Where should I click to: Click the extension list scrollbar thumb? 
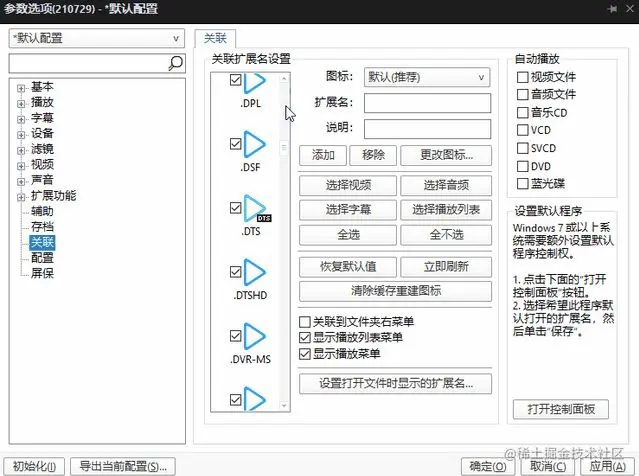coord(284,148)
